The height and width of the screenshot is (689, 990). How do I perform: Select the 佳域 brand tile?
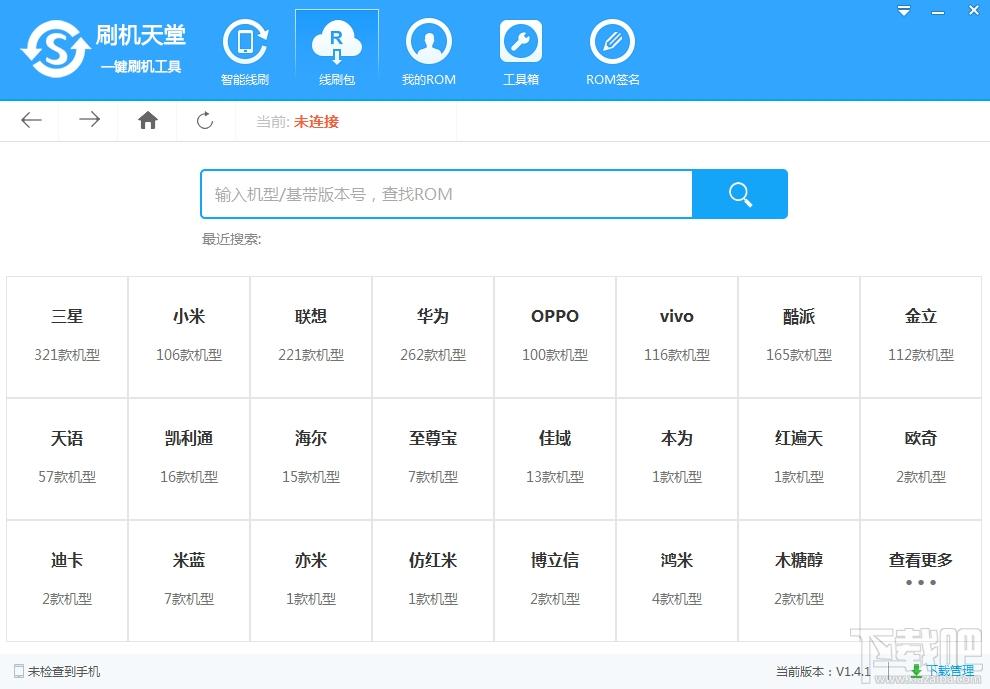(554, 458)
